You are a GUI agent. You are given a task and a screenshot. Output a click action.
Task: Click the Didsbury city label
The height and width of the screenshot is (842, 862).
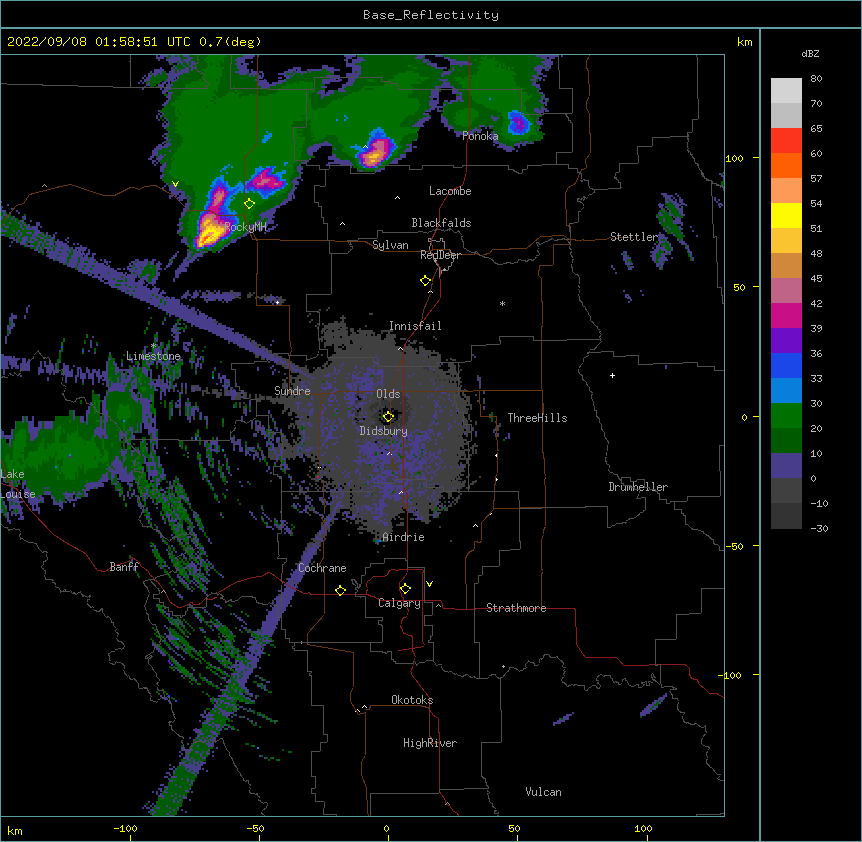coord(384,431)
